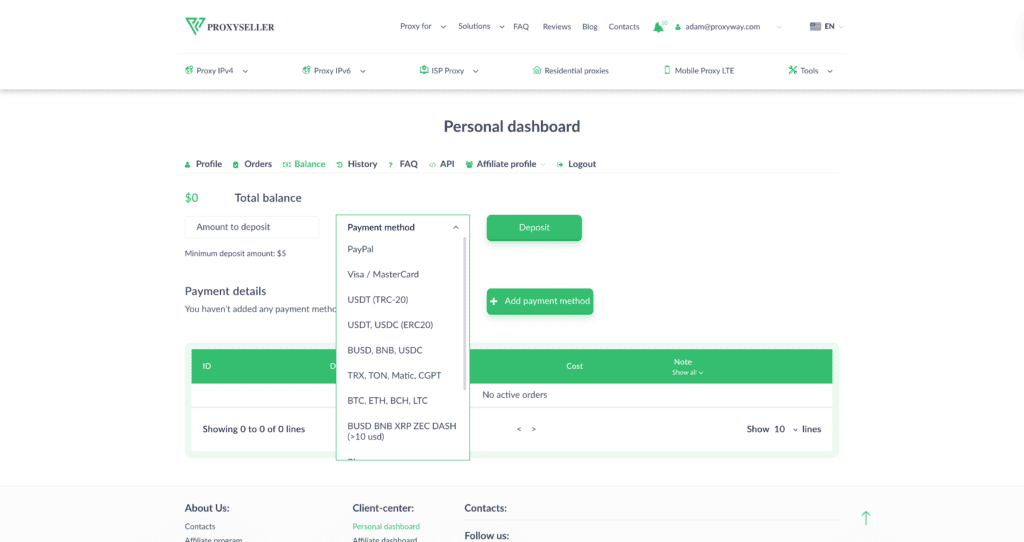Click the FAQ question mark icon
Image resolution: width=1024 pixels, height=542 pixels.
point(391,165)
